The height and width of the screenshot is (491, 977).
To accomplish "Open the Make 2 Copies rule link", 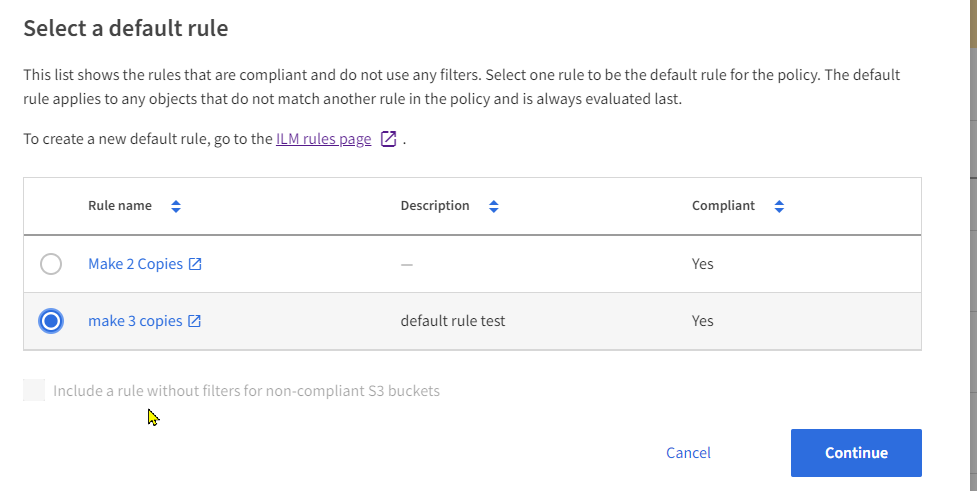I will click(135, 264).
